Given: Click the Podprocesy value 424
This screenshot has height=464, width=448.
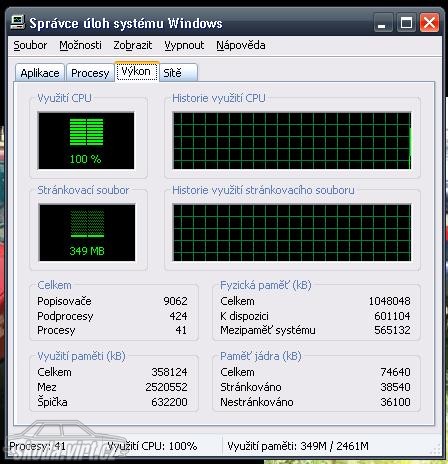Looking at the screenshot, I should tap(178, 316).
